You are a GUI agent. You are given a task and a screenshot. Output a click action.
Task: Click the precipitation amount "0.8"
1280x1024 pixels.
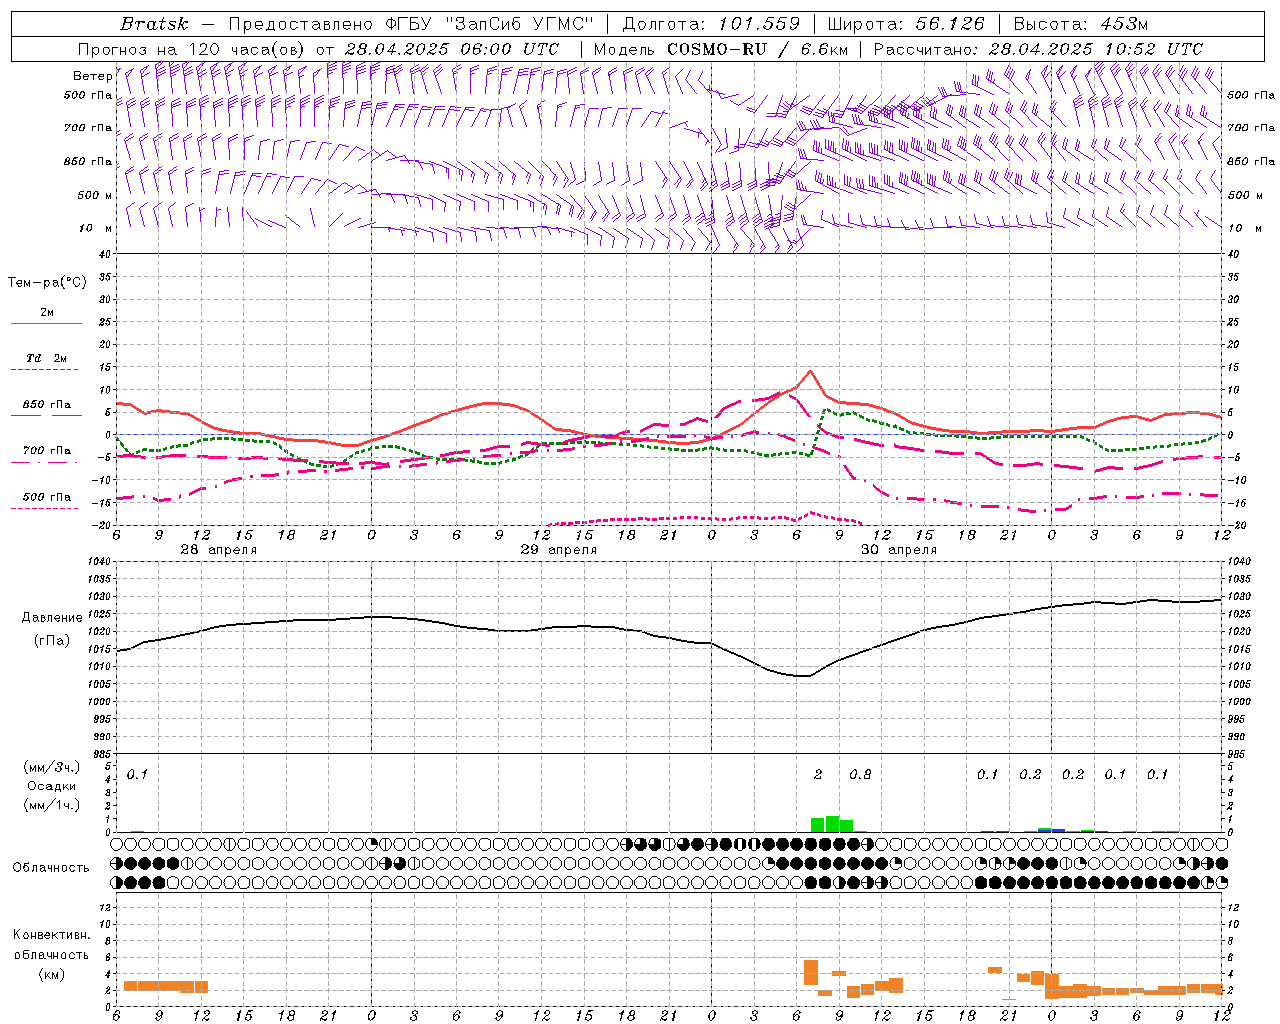(860, 775)
